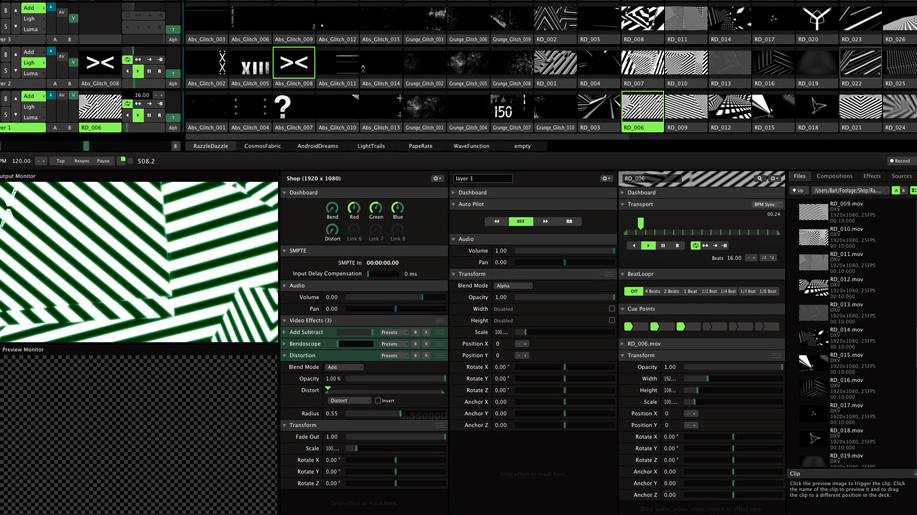917x515 pixels.
Task: Collapse the SMPTE section
Action: [285, 251]
